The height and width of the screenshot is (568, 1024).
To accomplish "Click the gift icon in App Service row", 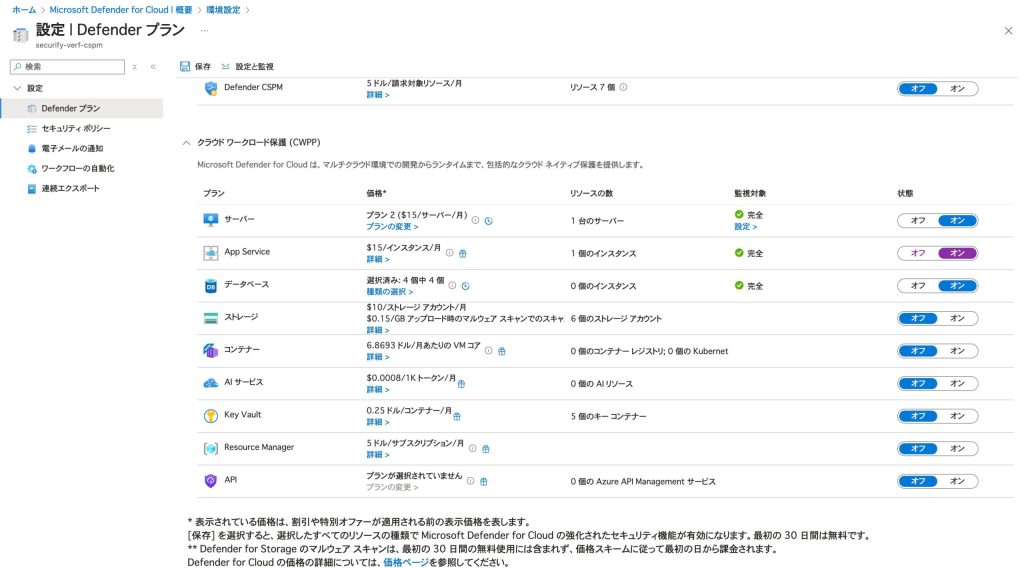I will tap(463, 253).
